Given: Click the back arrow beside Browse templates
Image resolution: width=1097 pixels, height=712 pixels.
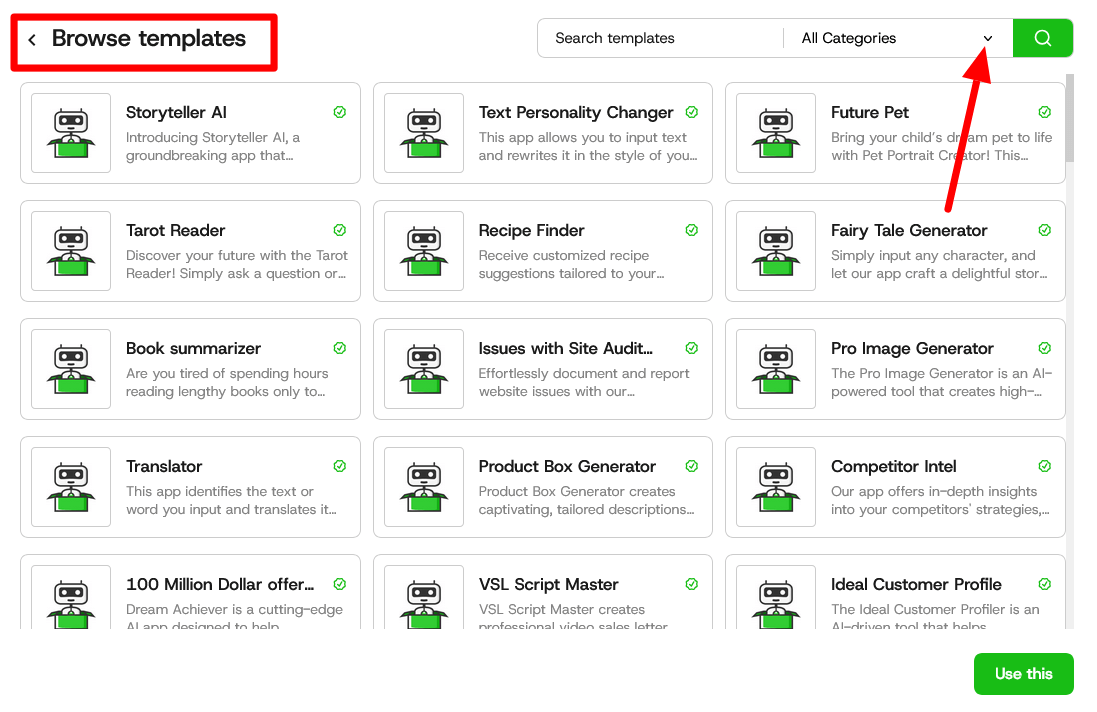Looking at the screenshot, I should coord(32,38).
